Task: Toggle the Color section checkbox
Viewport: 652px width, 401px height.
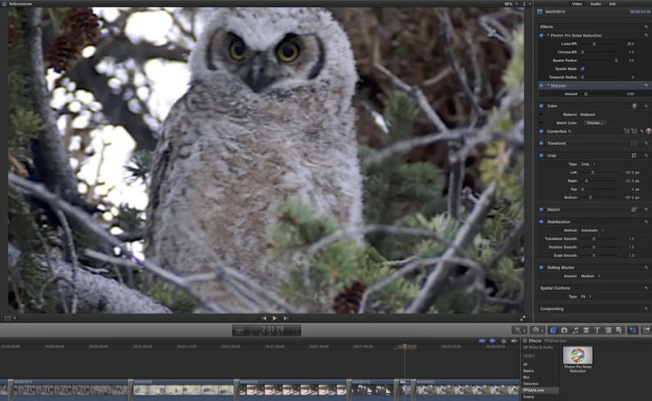Action: (541, 106)
